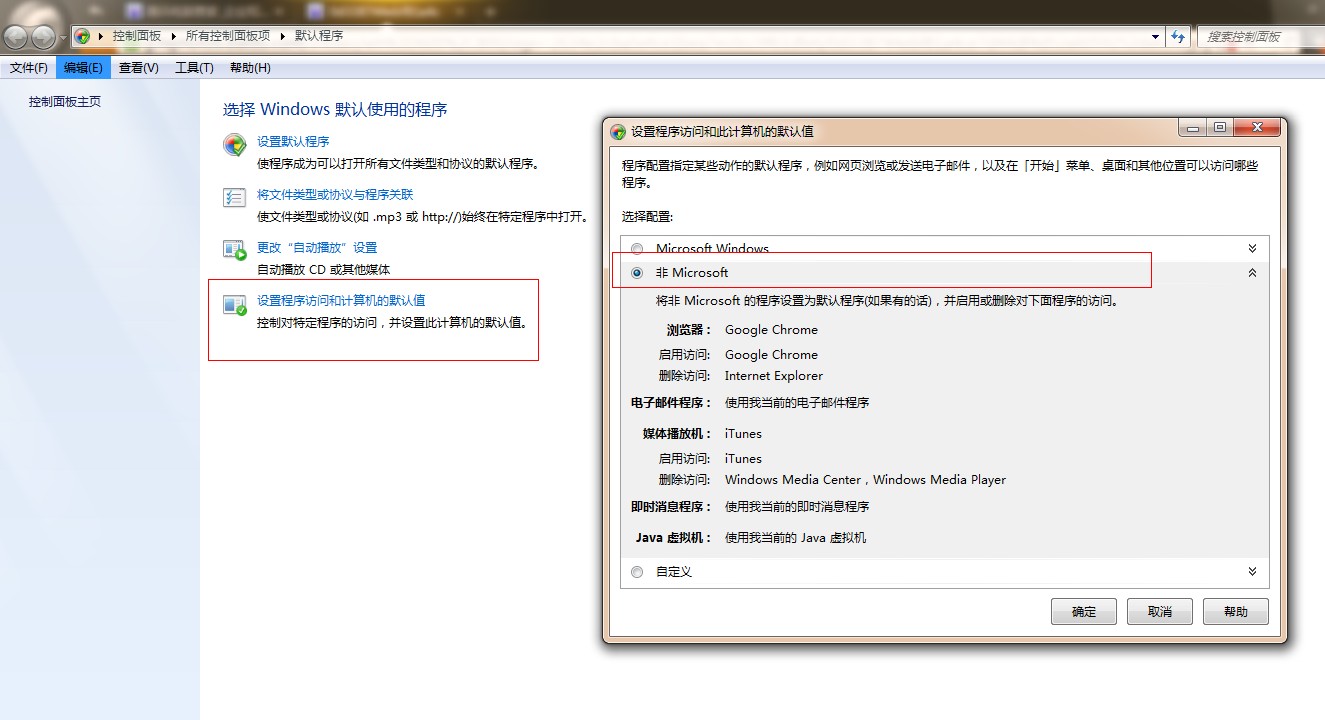Open the recent pages dropdown beside navigation arrows
This screenshot has width=1325, height=720.
click(64, 38)
